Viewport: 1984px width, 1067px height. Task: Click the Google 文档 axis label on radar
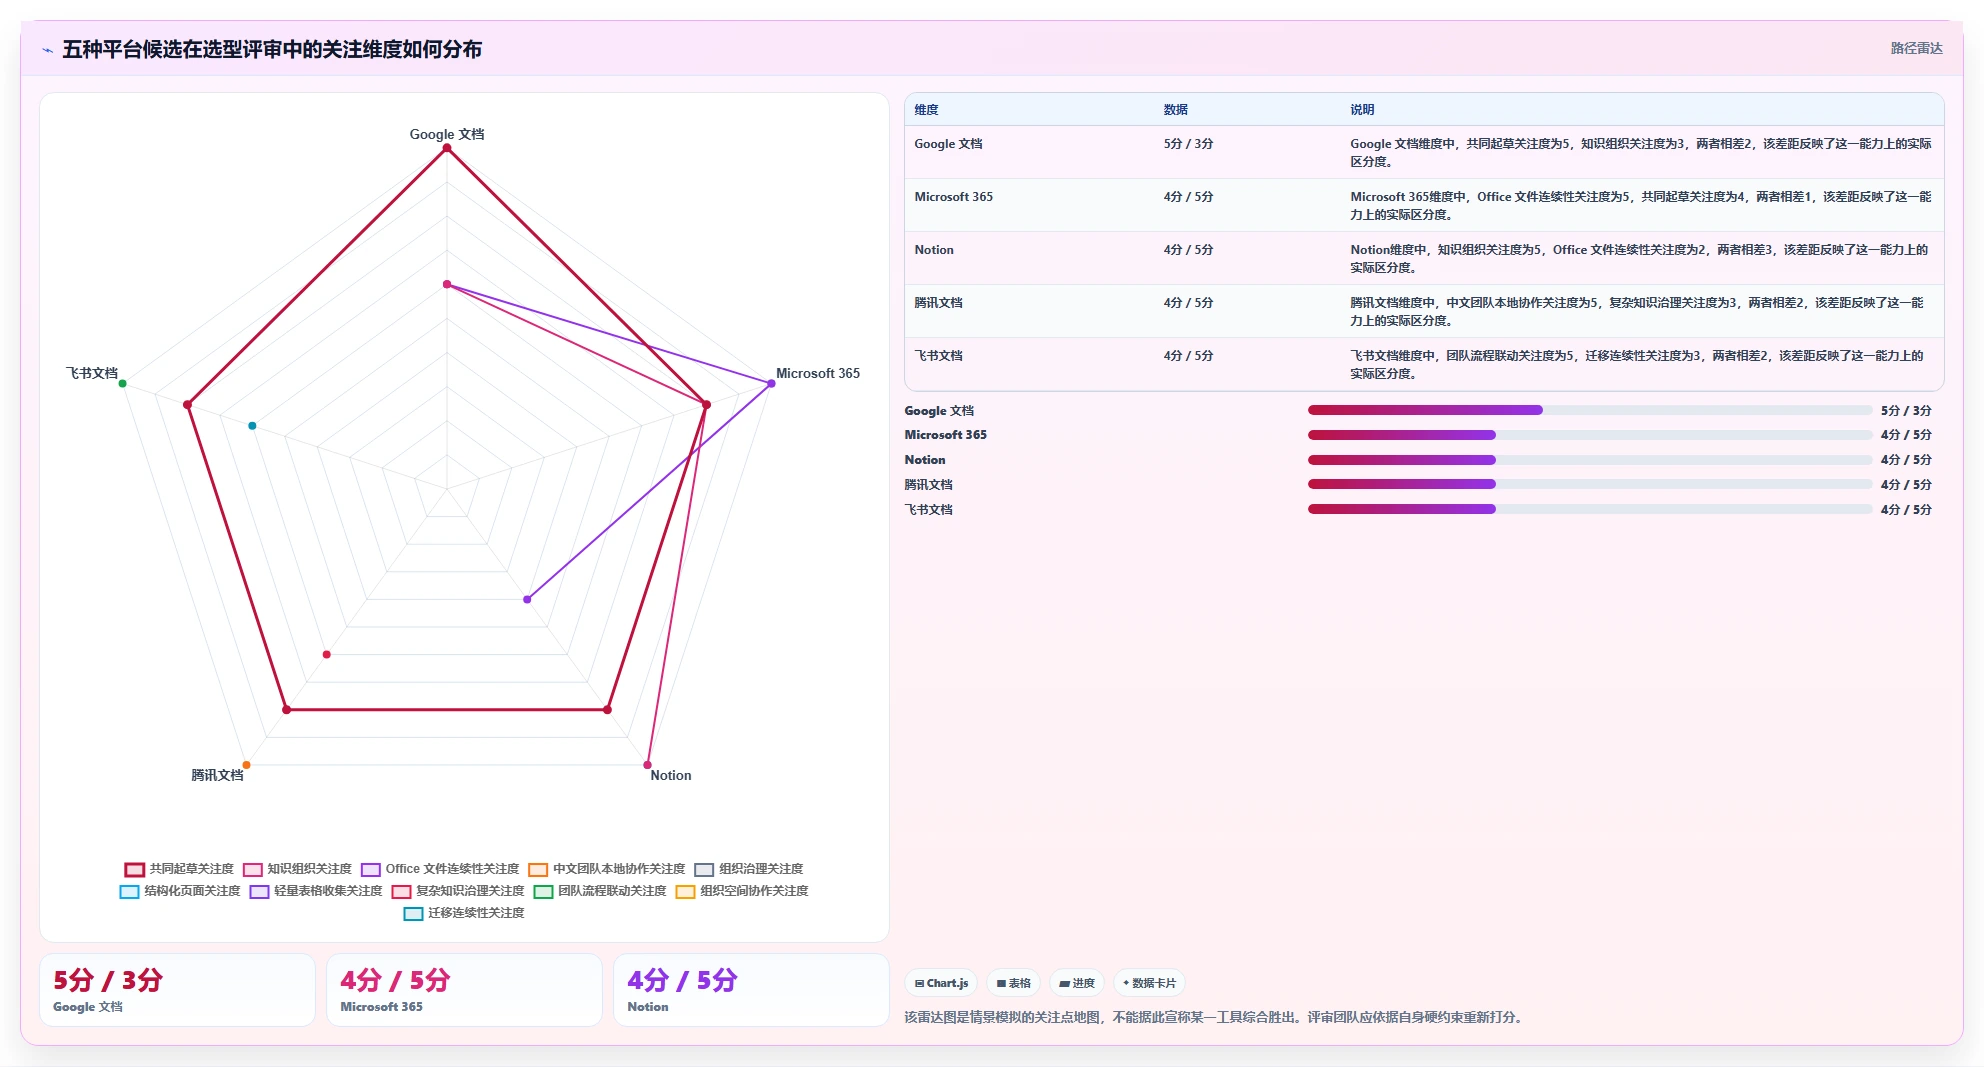[447, 134]
